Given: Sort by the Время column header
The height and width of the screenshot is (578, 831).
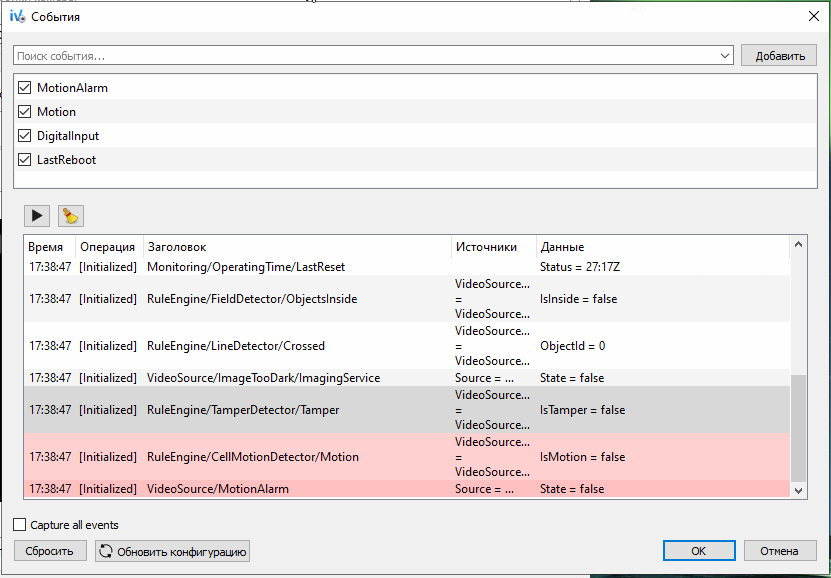Looking at the screenshot, I should tap(50, 247).
